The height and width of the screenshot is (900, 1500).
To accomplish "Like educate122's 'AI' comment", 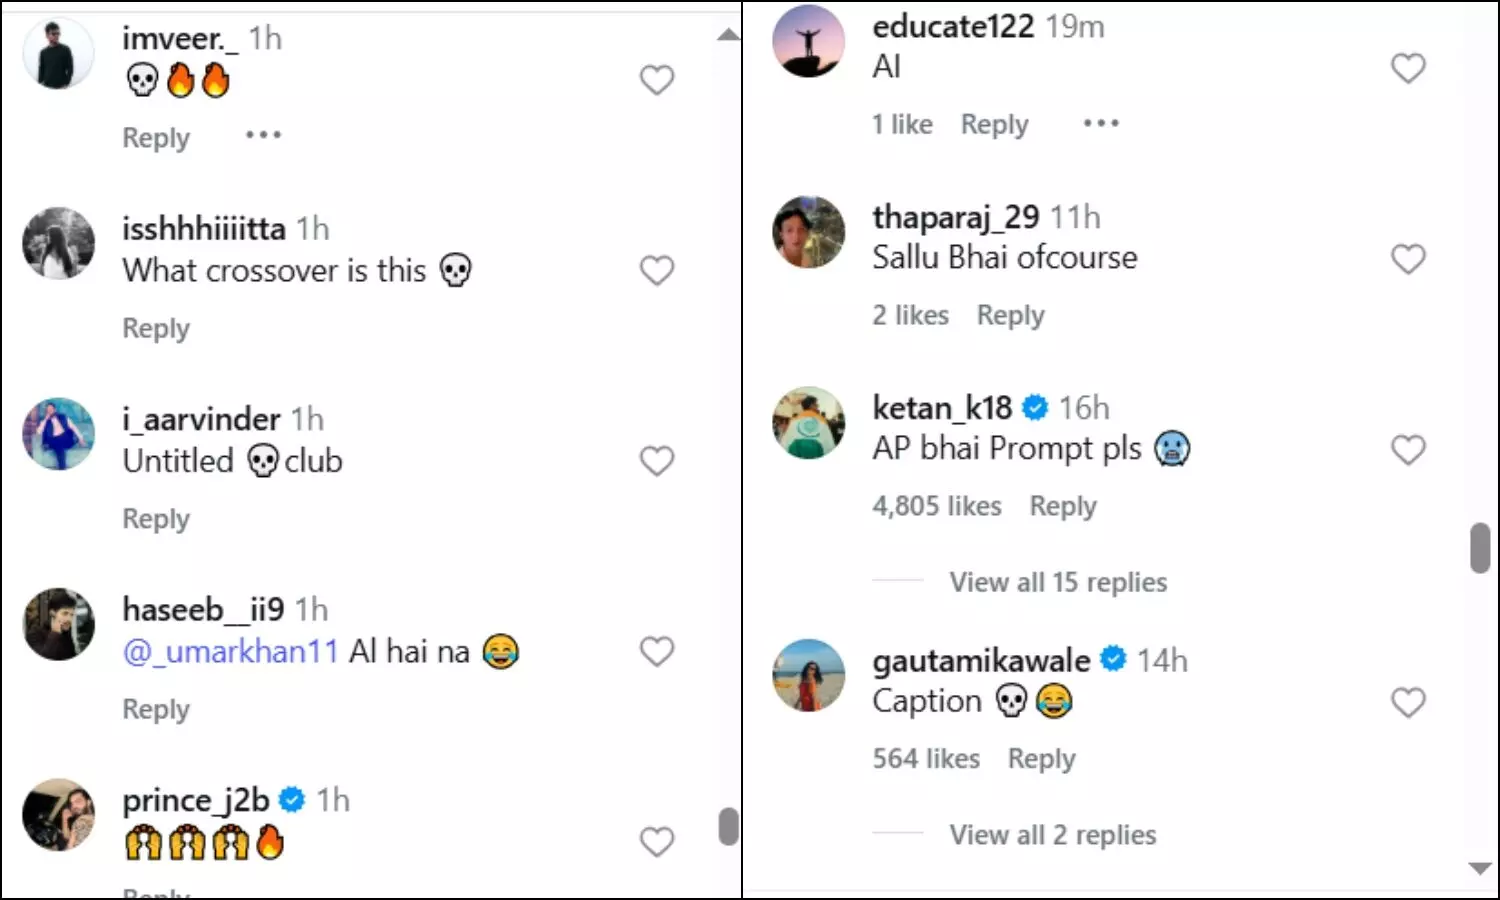I will [x=1407, y=68].
